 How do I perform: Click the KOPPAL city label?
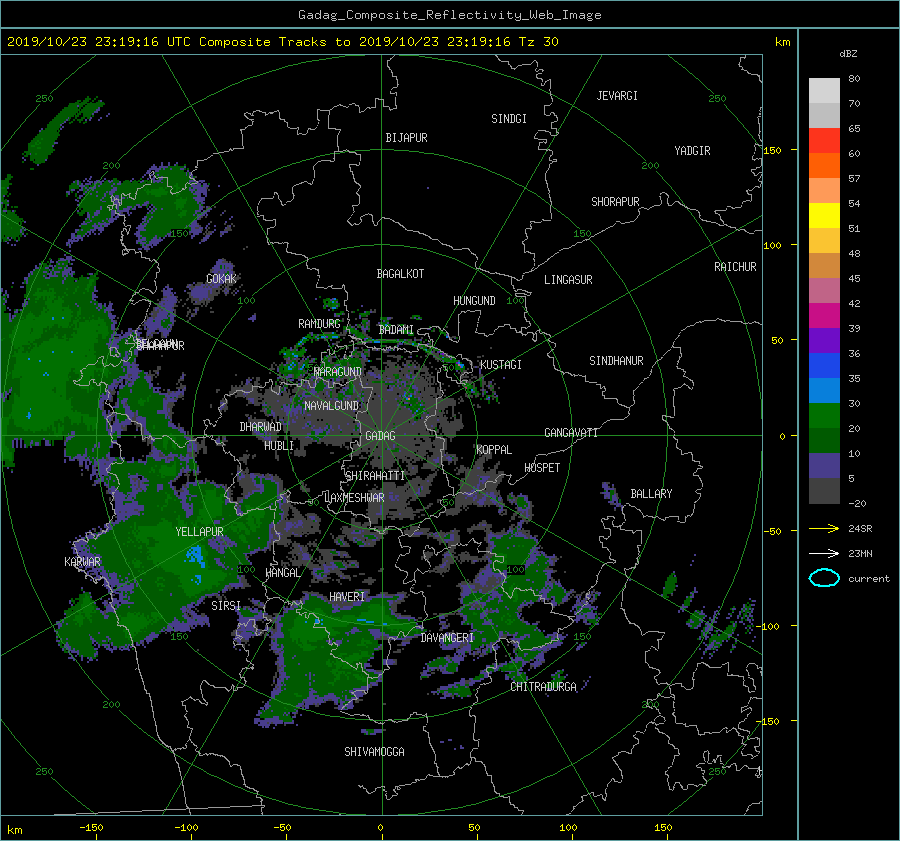494,450
